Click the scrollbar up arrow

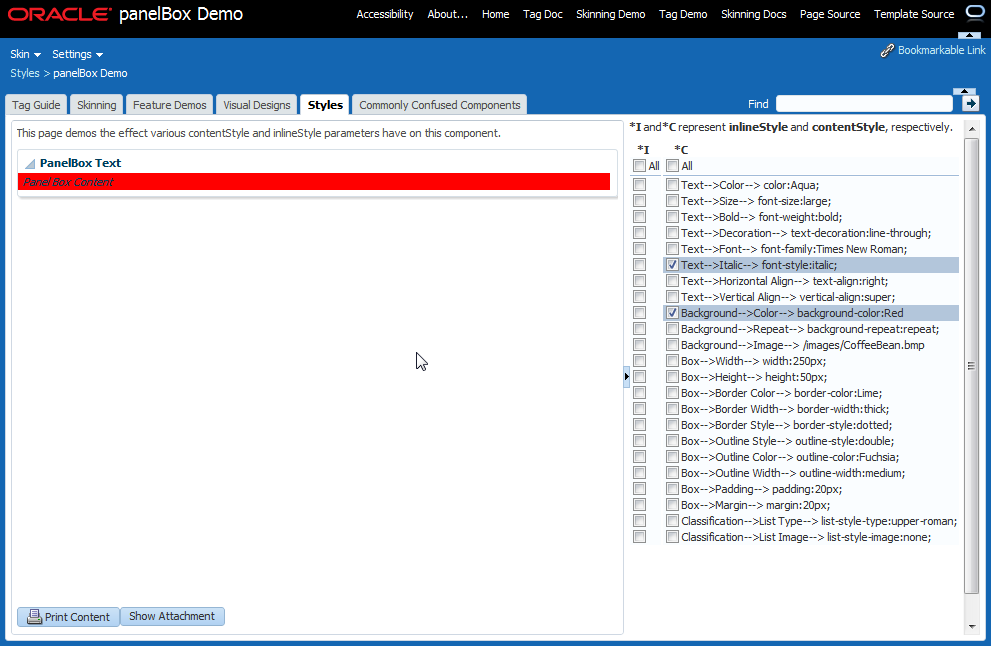(972, 129)
